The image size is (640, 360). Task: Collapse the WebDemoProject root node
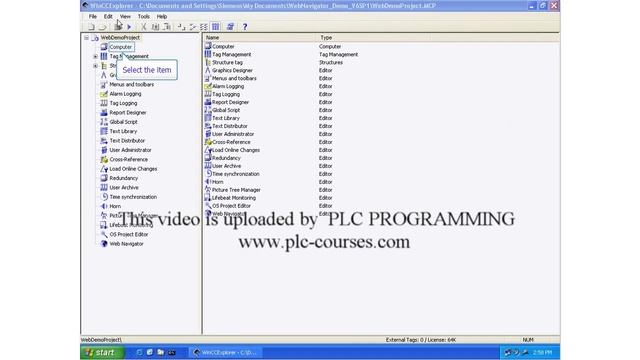click(87, 38)
